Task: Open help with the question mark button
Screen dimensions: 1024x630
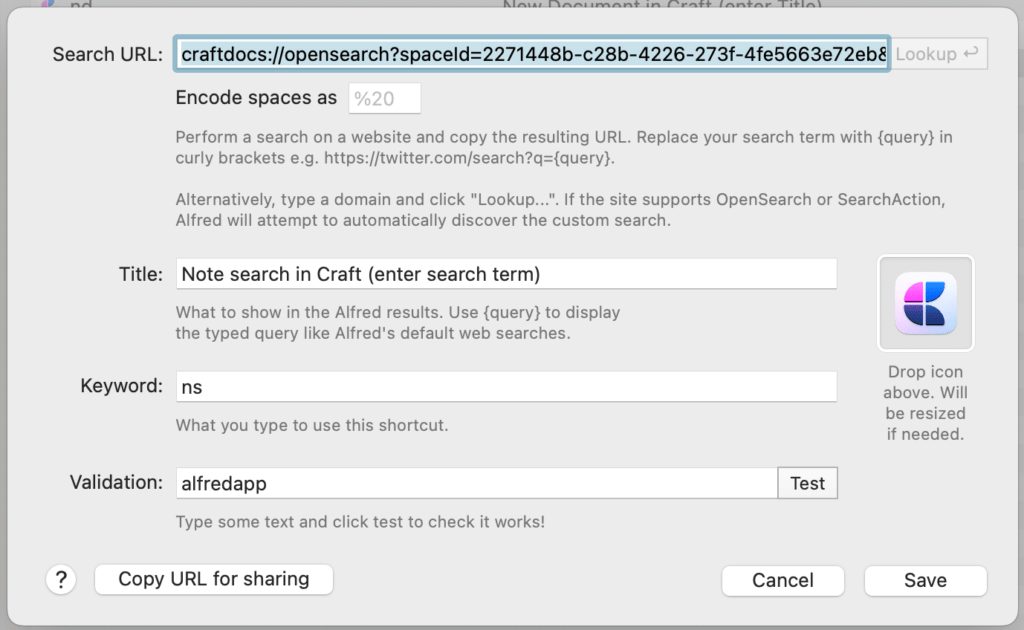Action: pyautogui.click(x=61, y=580)
